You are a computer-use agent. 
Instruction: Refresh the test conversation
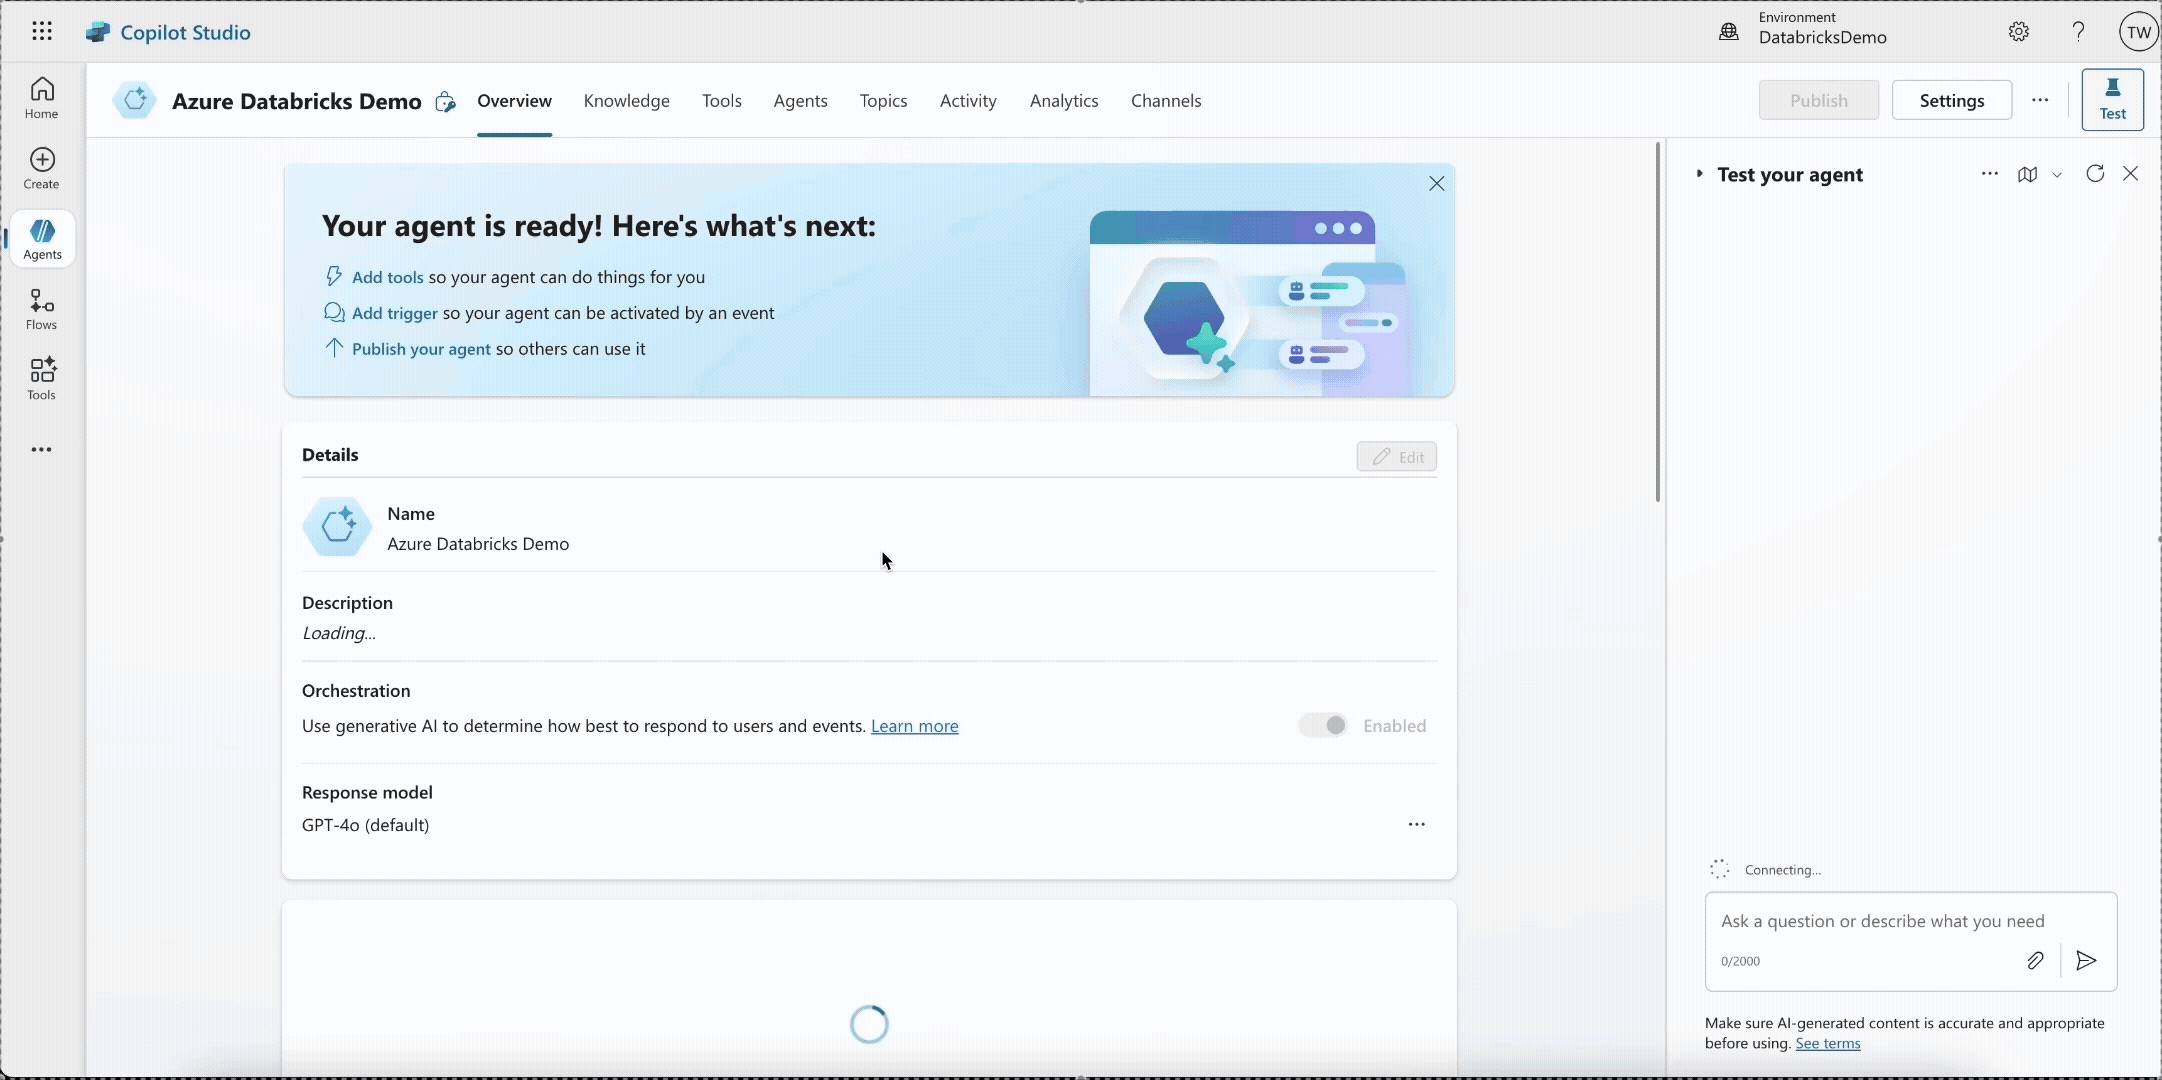click(x=2095, y=174)
